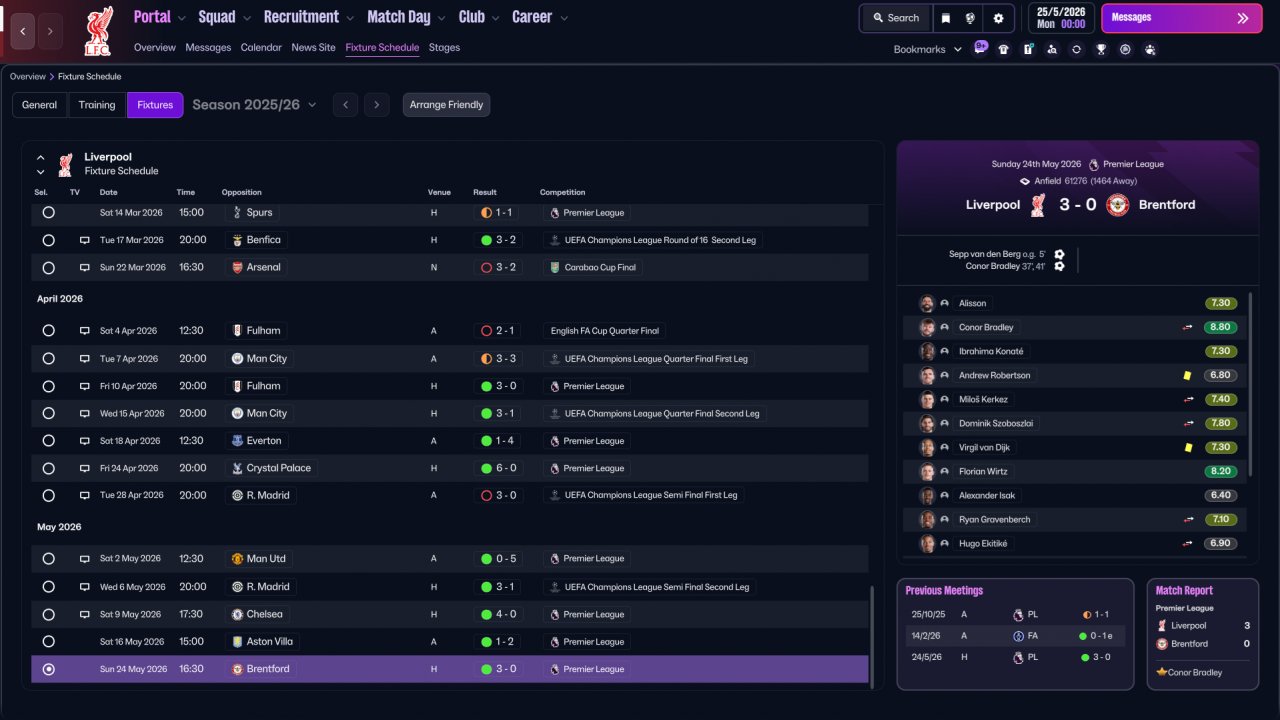This screenshot has height=720, width=1280.
Task: Click the Liverpool club crest logo
Action: (98, 31)
